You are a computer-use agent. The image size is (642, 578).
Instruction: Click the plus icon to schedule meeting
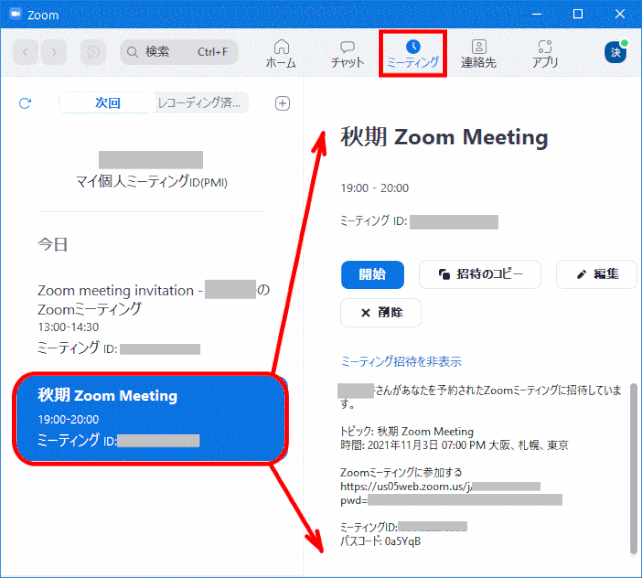283,103
